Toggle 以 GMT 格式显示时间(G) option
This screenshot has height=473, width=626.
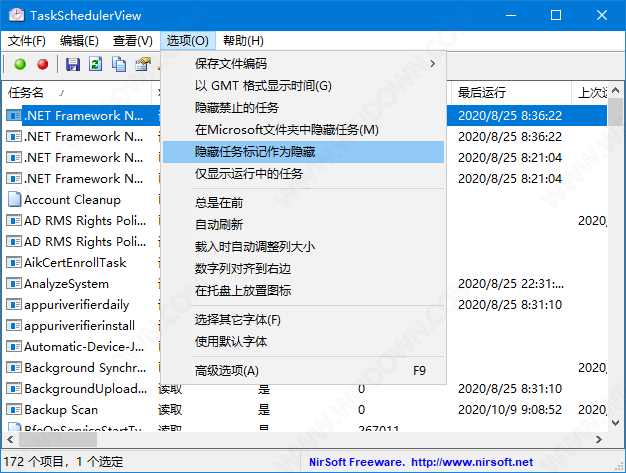[x=263, y=86]
